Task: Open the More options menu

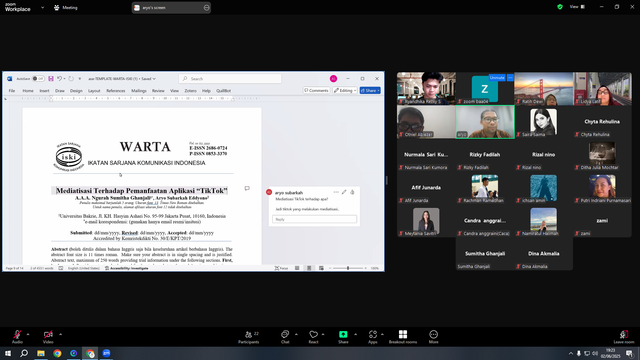Action: pyautogui.click(x=433, y=337)
